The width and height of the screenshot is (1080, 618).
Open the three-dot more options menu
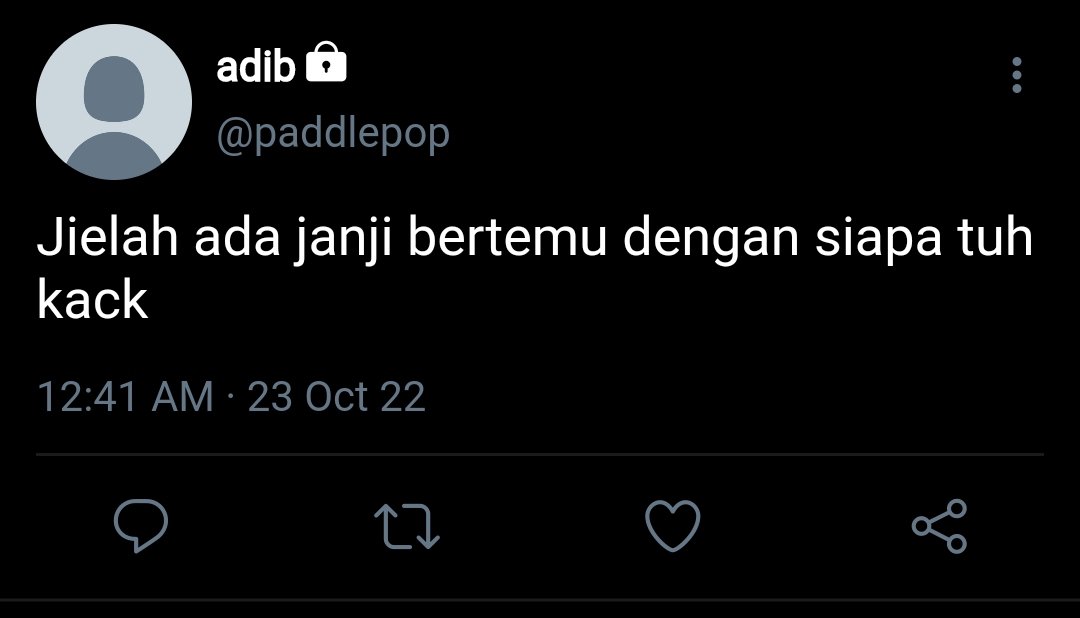pos(1017,75)
